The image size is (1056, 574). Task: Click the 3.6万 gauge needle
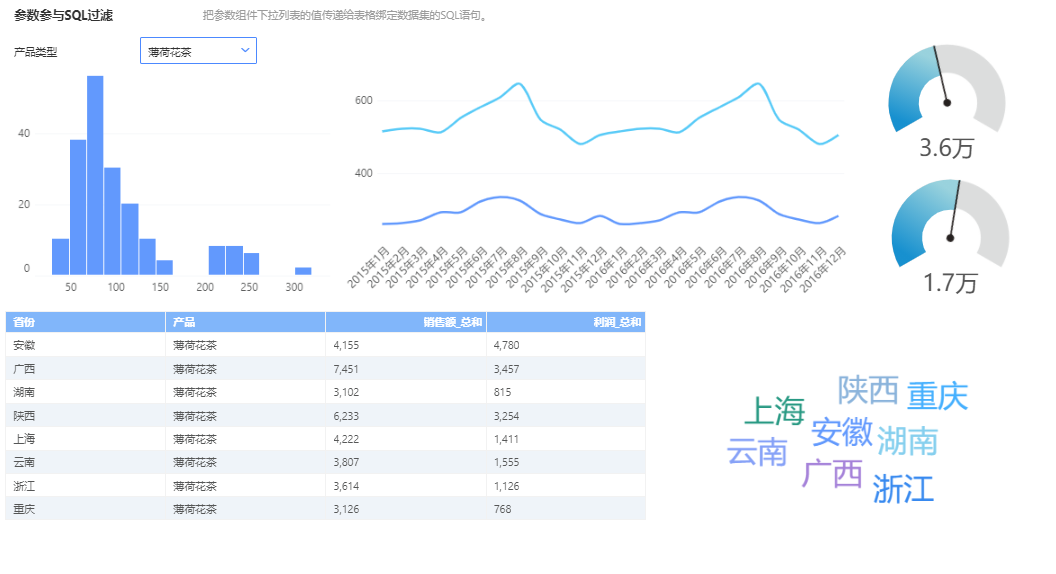(941, 75)
